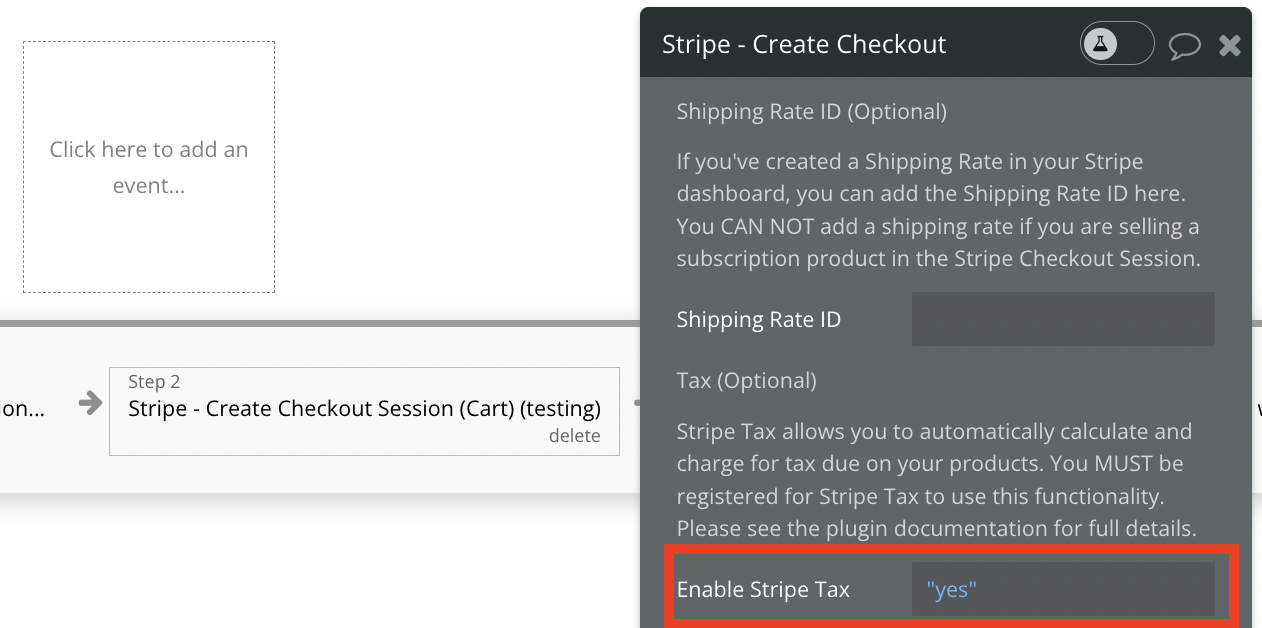This screenshot has width=1262, height=628.
Task: Click the arrow icon after Step 2
Action: pyautogui.click(x=636, y=403)
